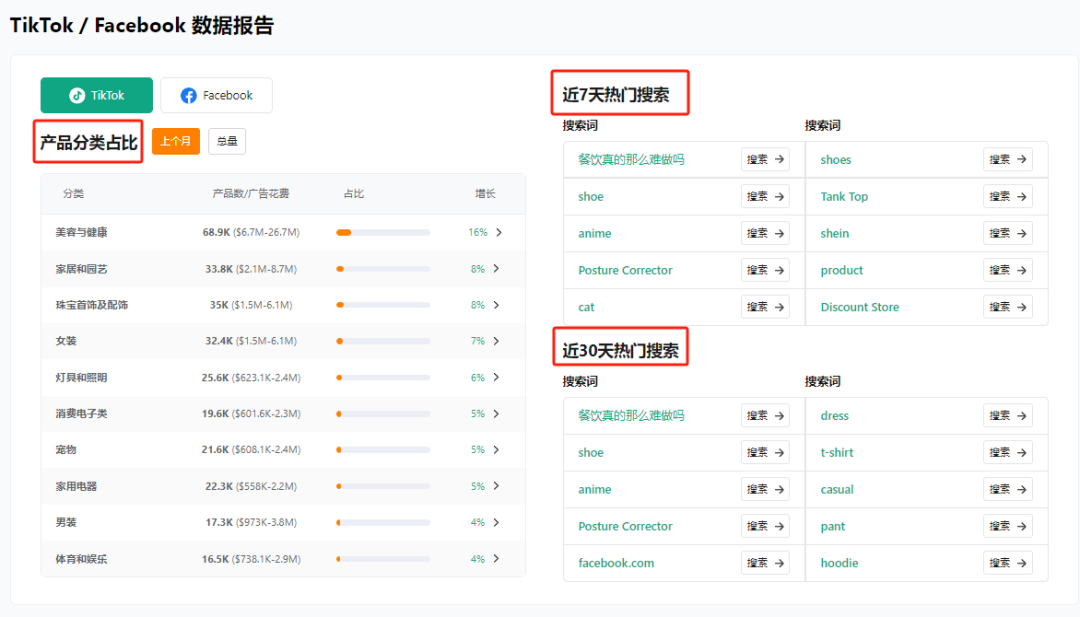
Task: Click search button next to cat
Action: pos(765,307)
